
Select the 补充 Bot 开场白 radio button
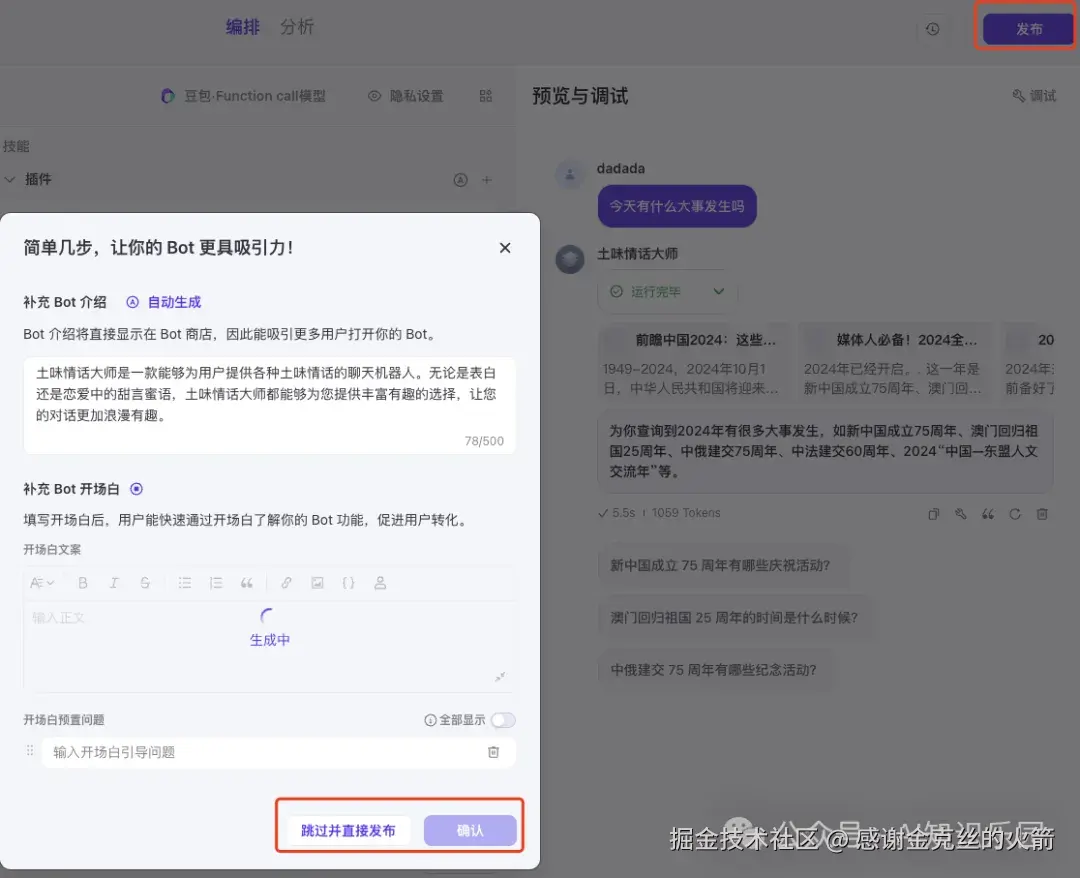click(136, 489)
